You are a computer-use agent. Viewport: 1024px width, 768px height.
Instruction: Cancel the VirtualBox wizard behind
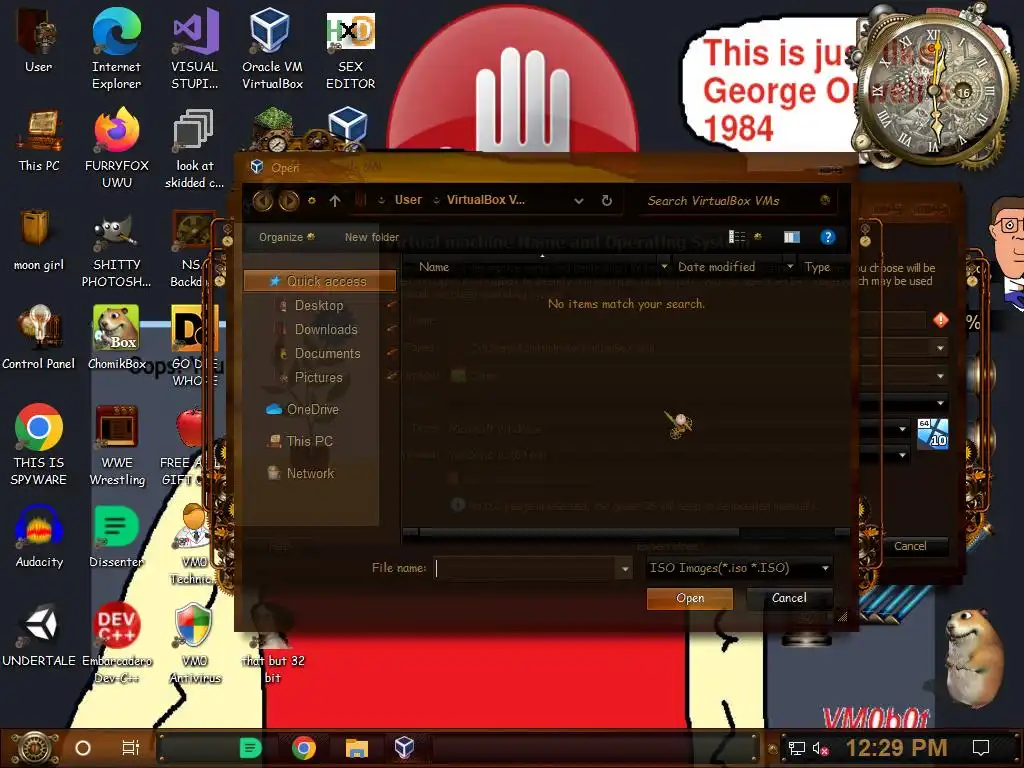click(910, 546)
